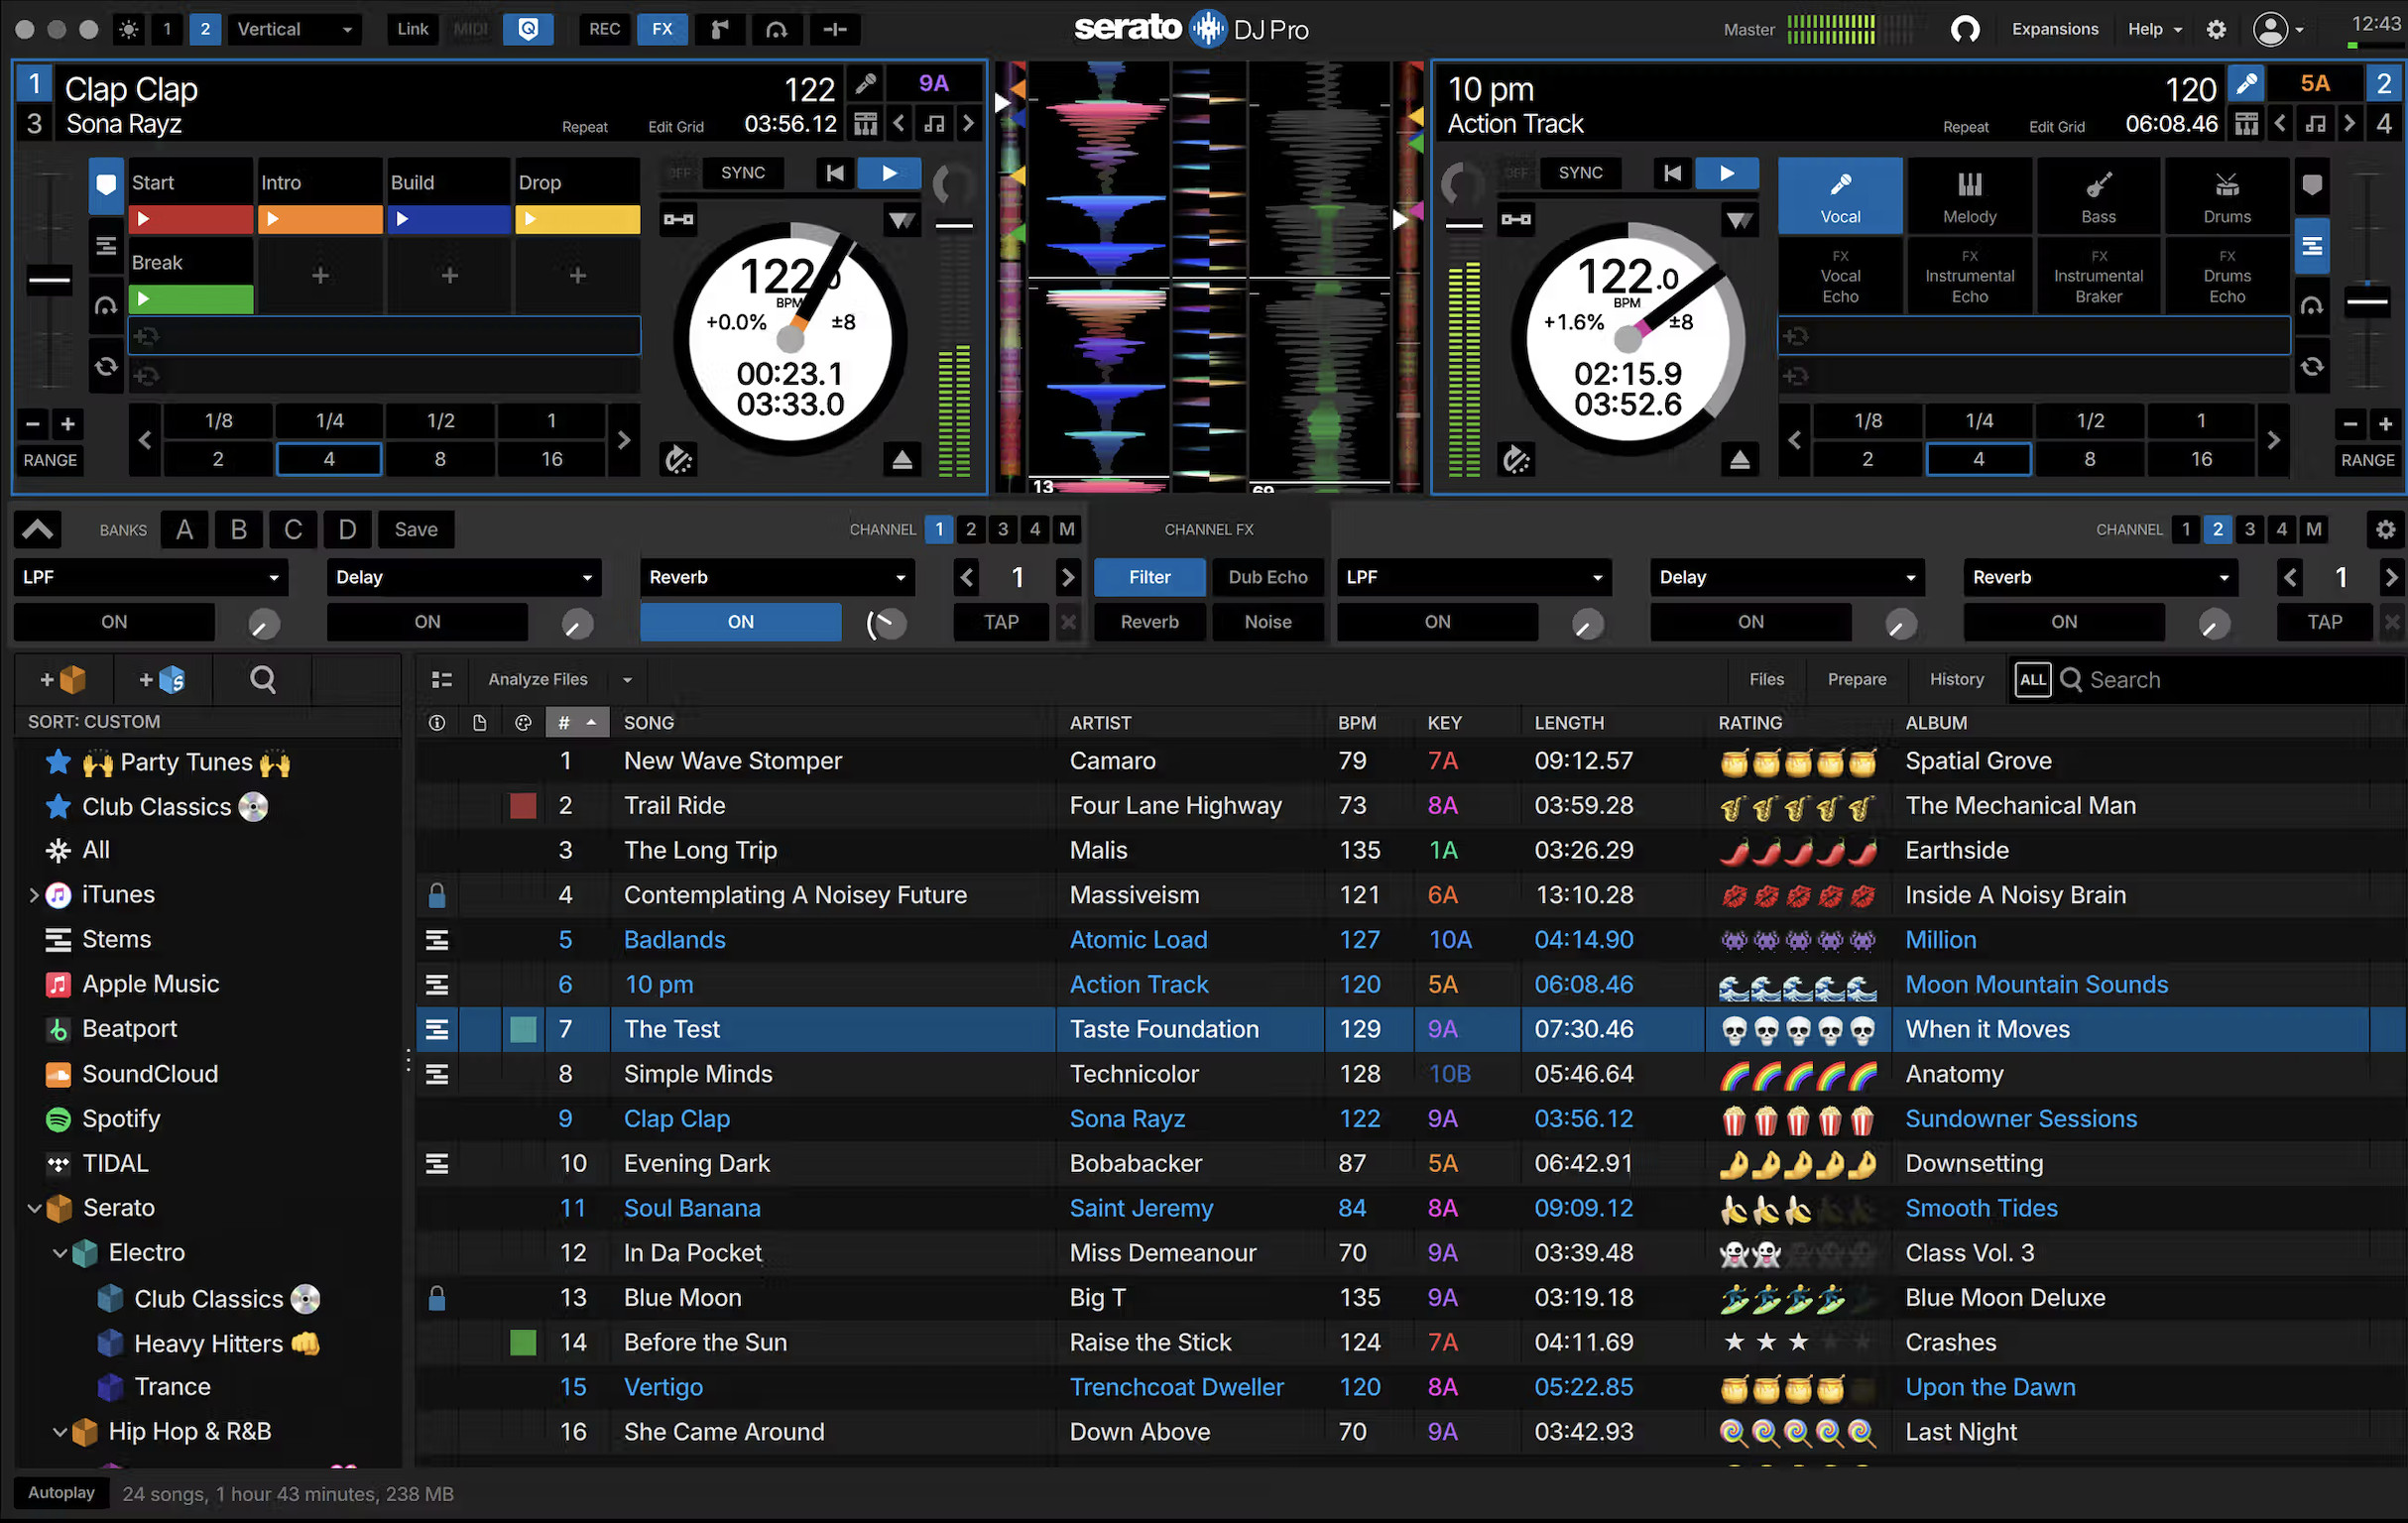
Task: Open the History tab
Action: (x=1956, y=680)
